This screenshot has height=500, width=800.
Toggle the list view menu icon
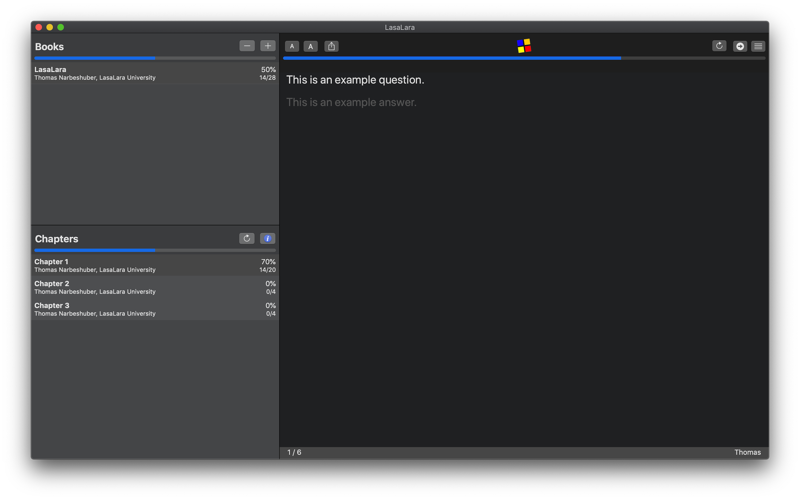coord(759,46)
